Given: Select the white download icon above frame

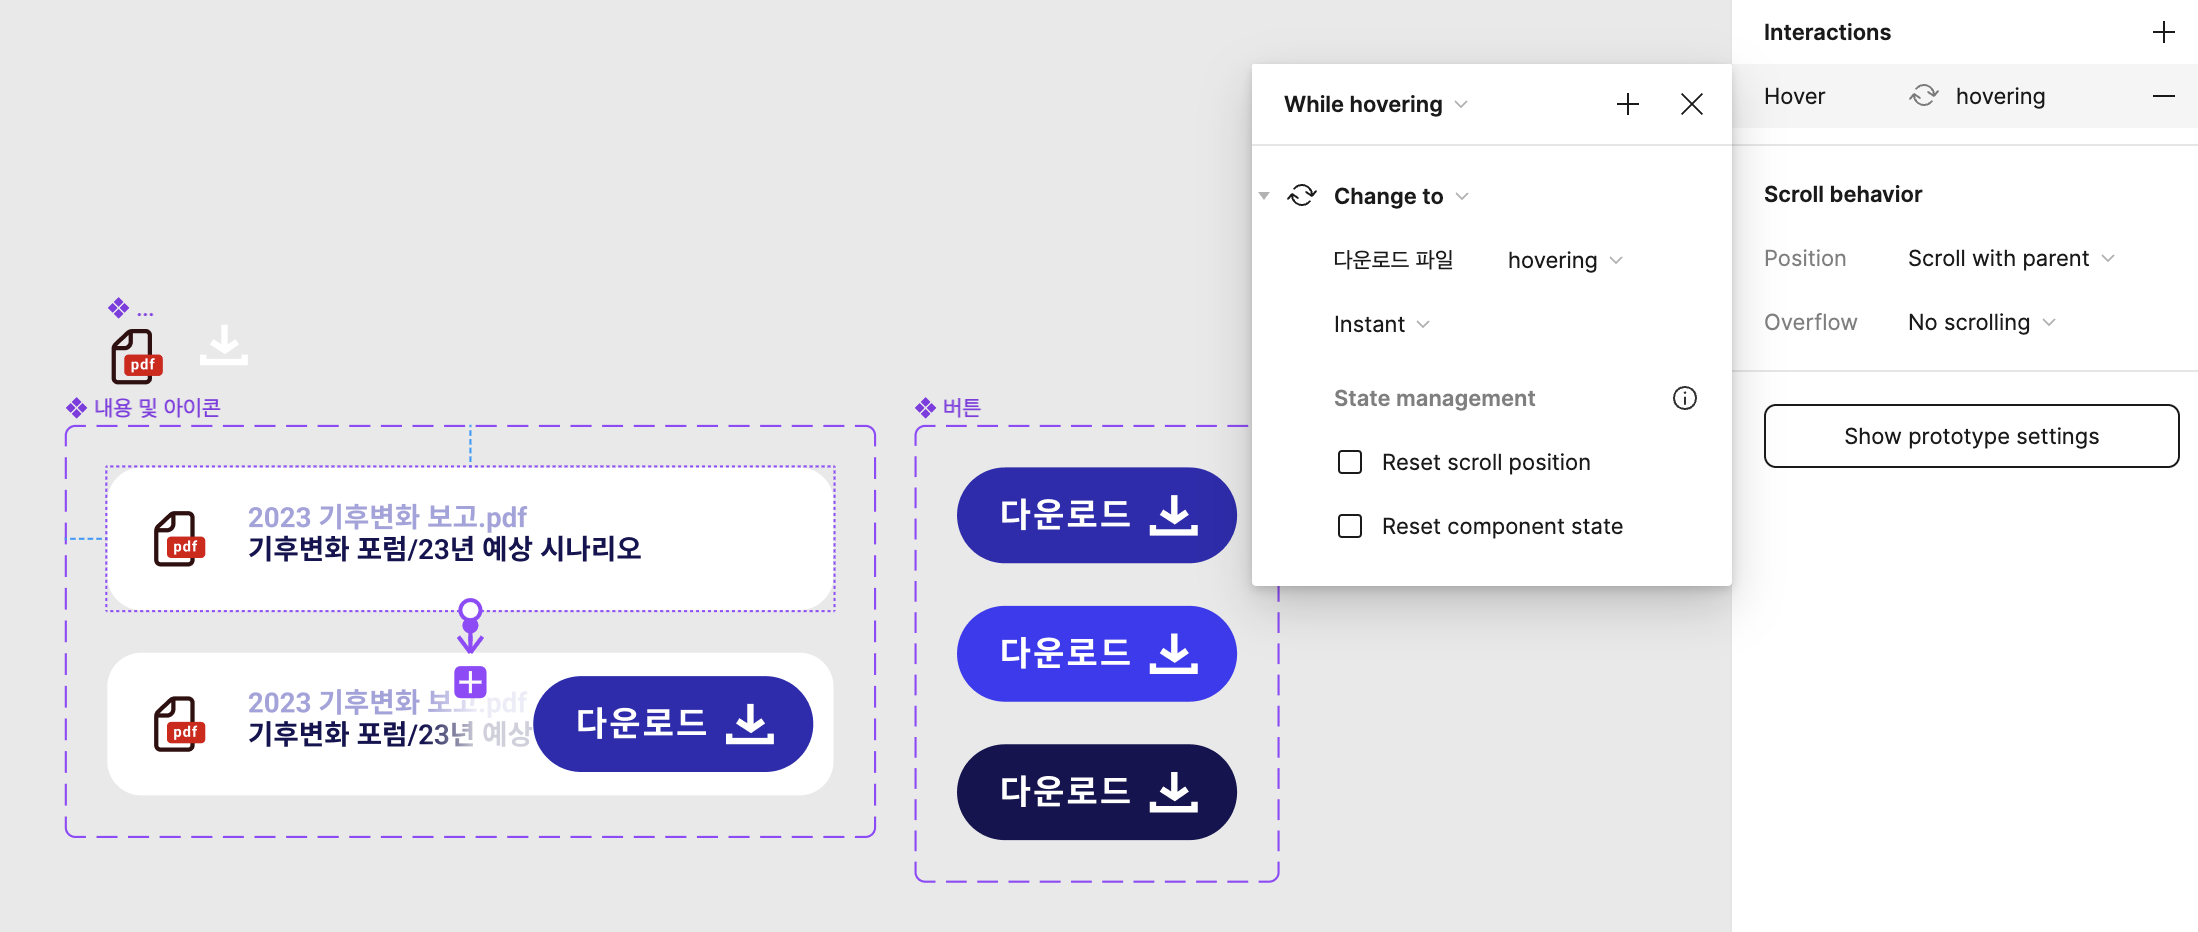Looking at the screenshot, I should [x=224, y=345].
